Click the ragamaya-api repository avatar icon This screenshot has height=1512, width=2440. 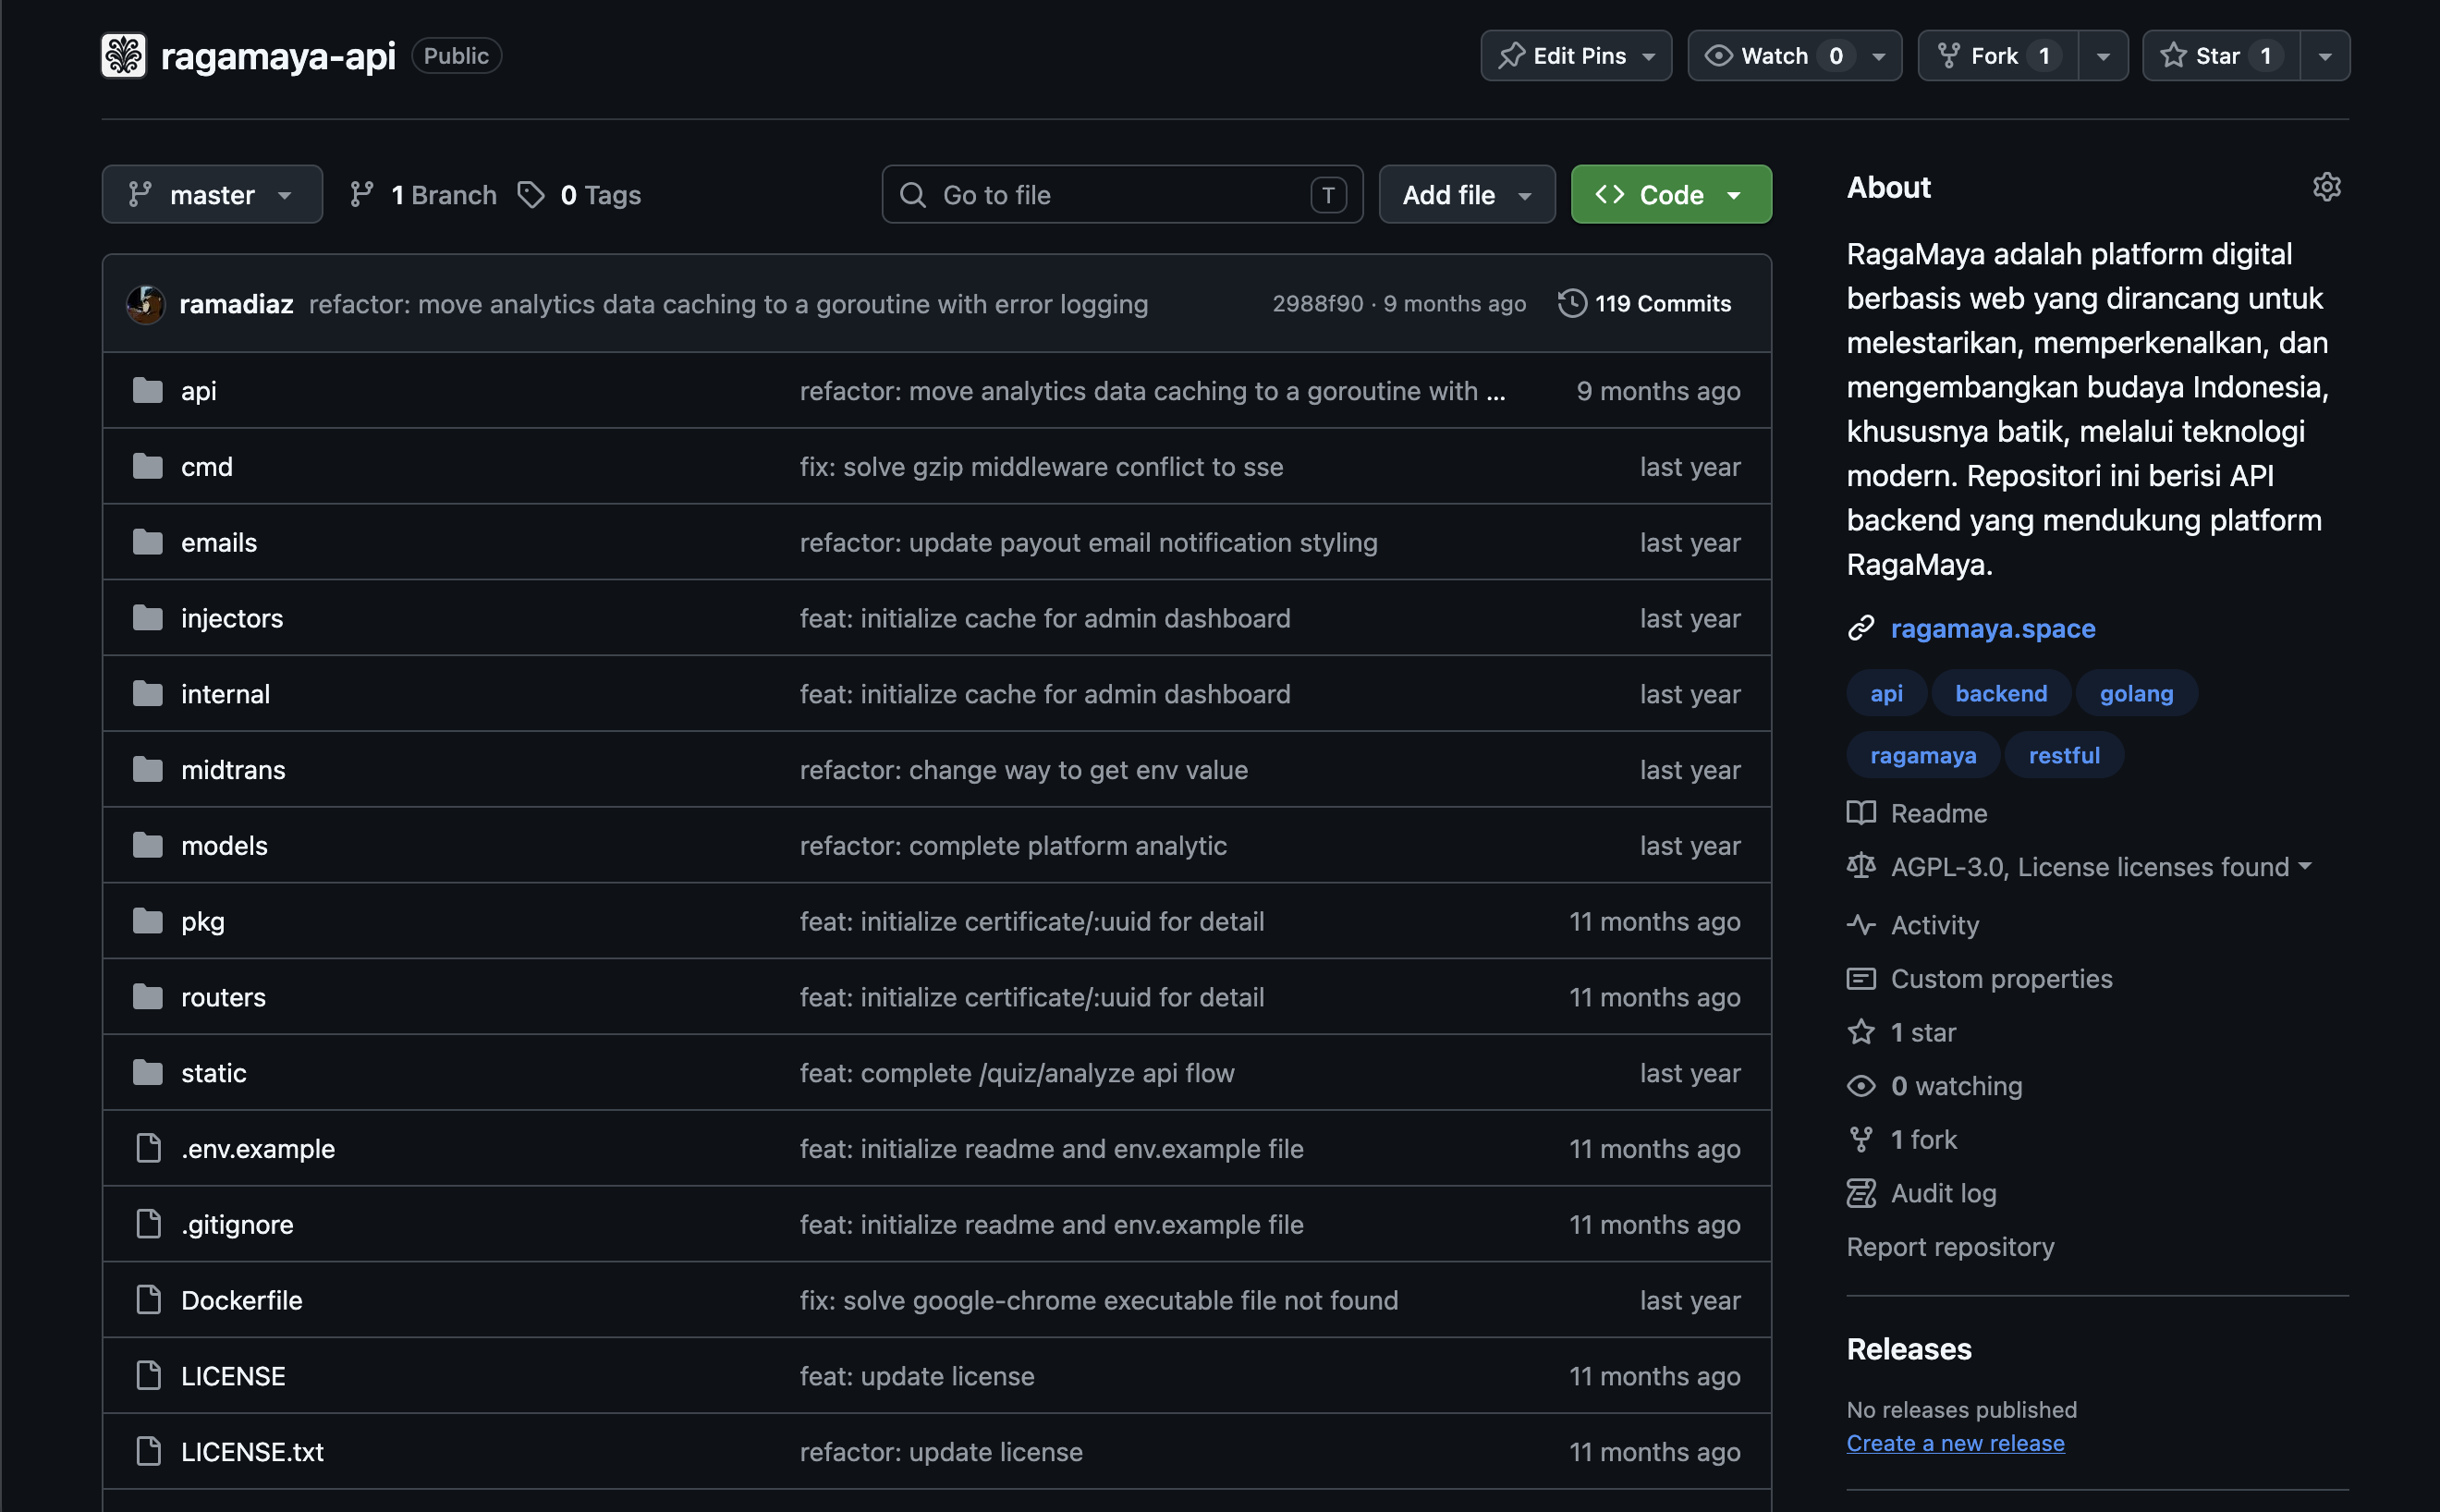[123, 55]
